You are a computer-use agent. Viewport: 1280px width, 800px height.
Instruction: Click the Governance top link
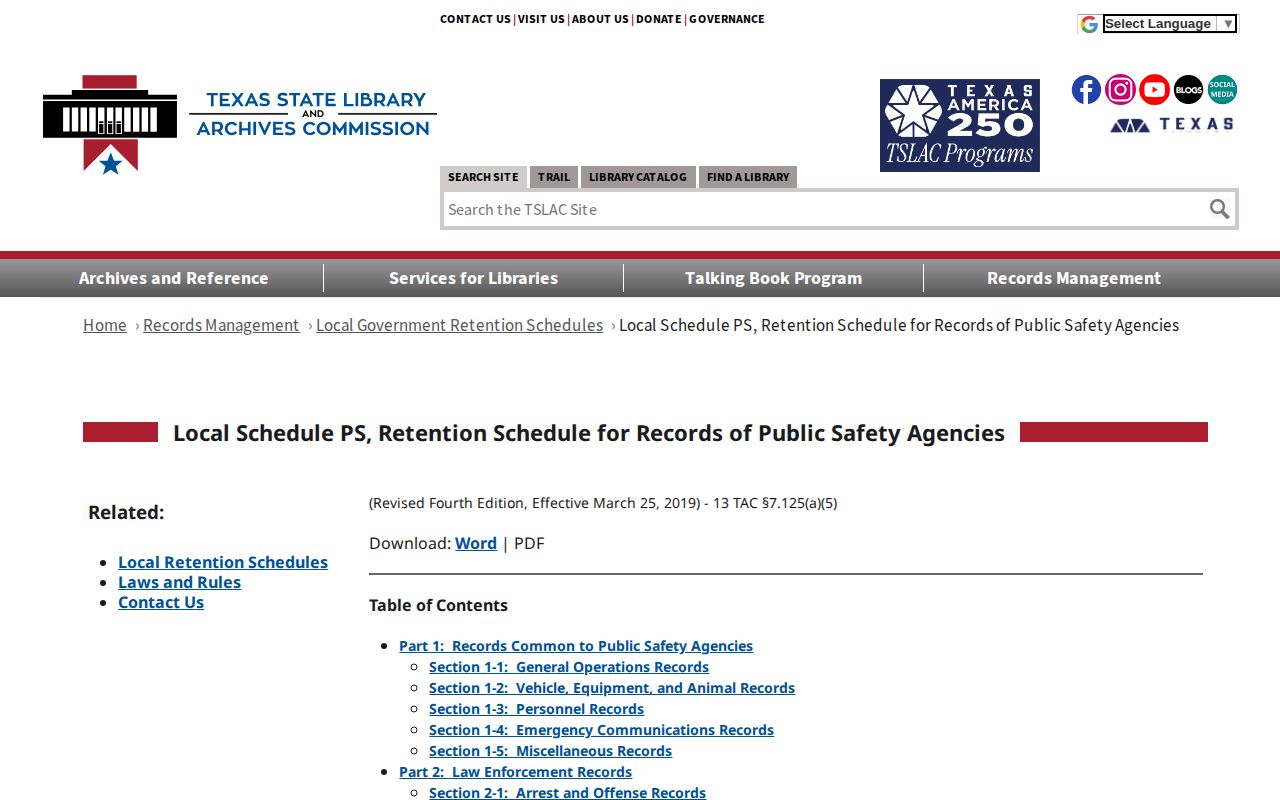pos(727,19)
